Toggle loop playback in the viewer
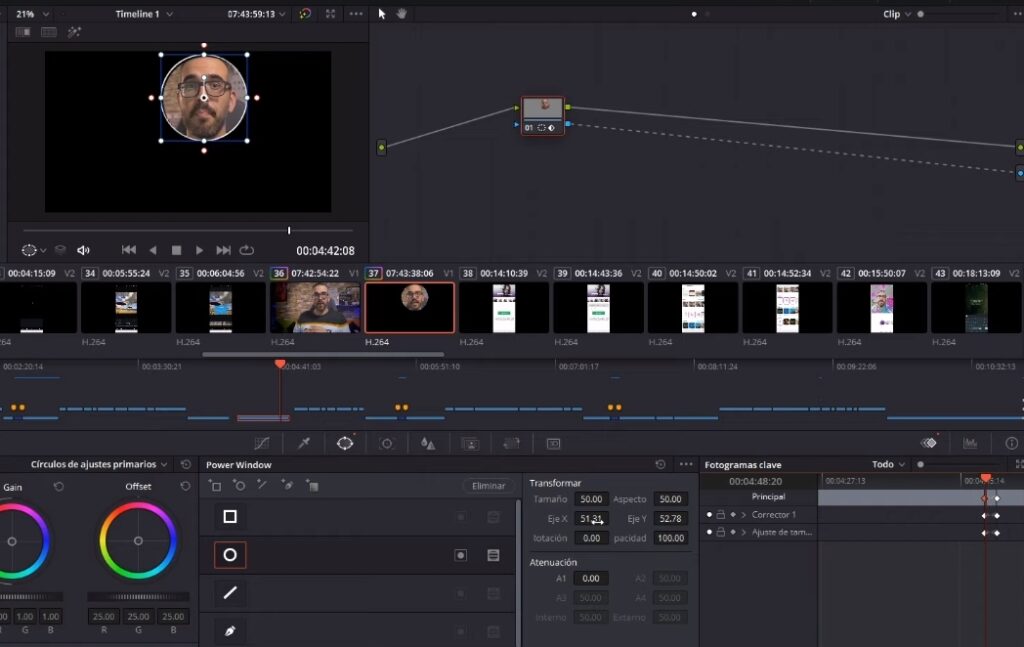 pos(247,250)
